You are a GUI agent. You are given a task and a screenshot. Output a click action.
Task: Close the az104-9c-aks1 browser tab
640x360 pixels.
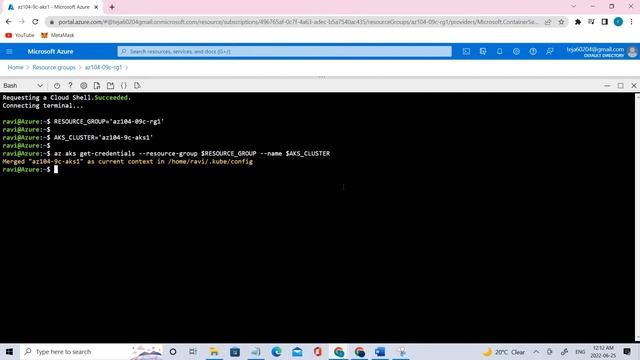[96, 7]
